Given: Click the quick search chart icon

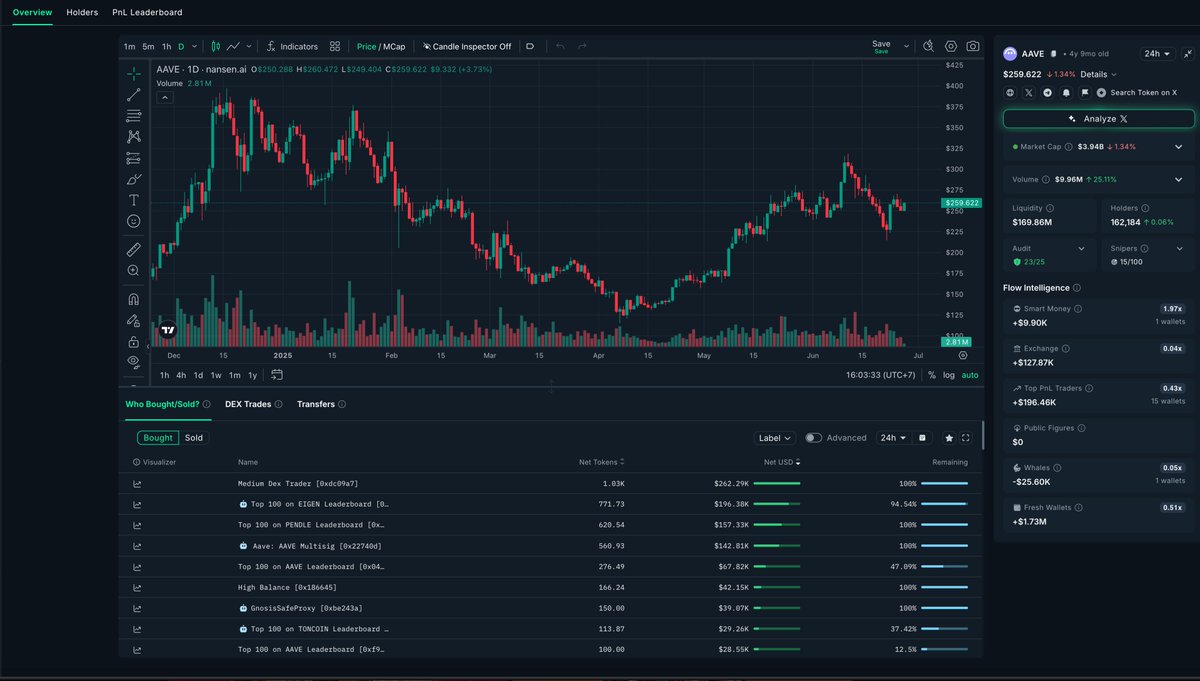Looking at the screenshot, I should pyautogui.click(x=928, y=46).
